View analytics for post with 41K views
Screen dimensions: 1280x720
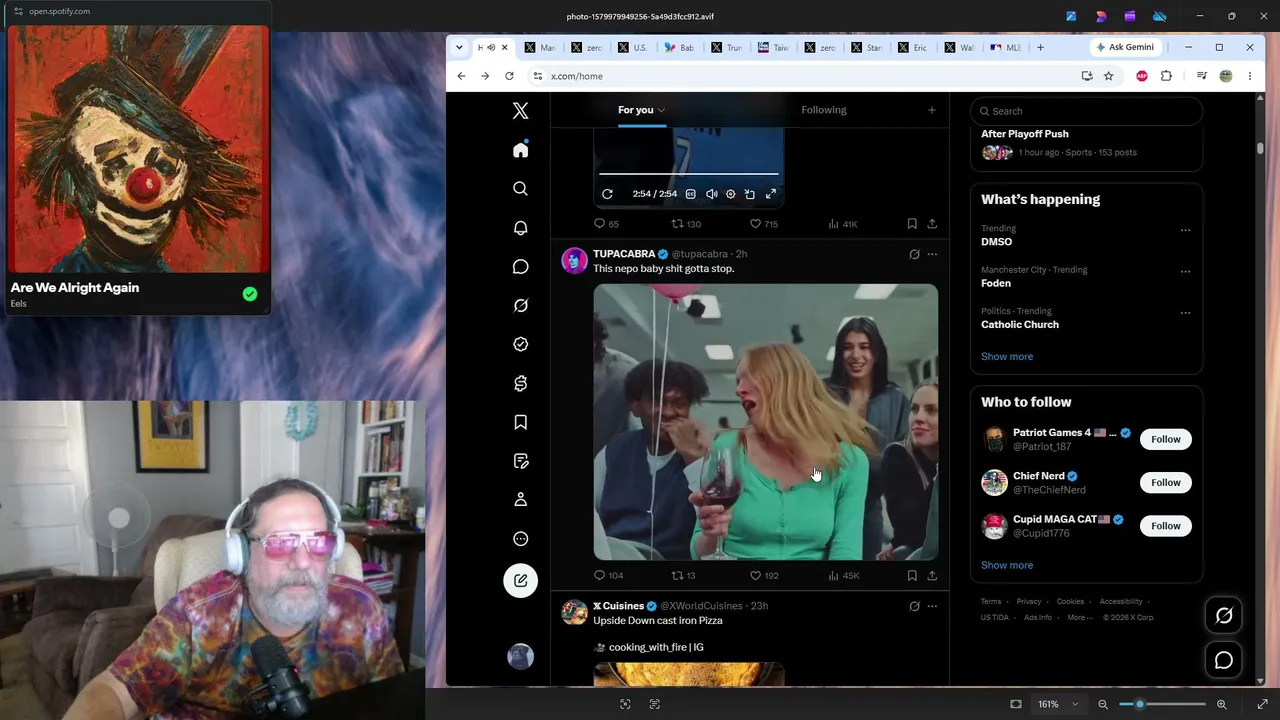pyautogui.click(x=843, y=224)
